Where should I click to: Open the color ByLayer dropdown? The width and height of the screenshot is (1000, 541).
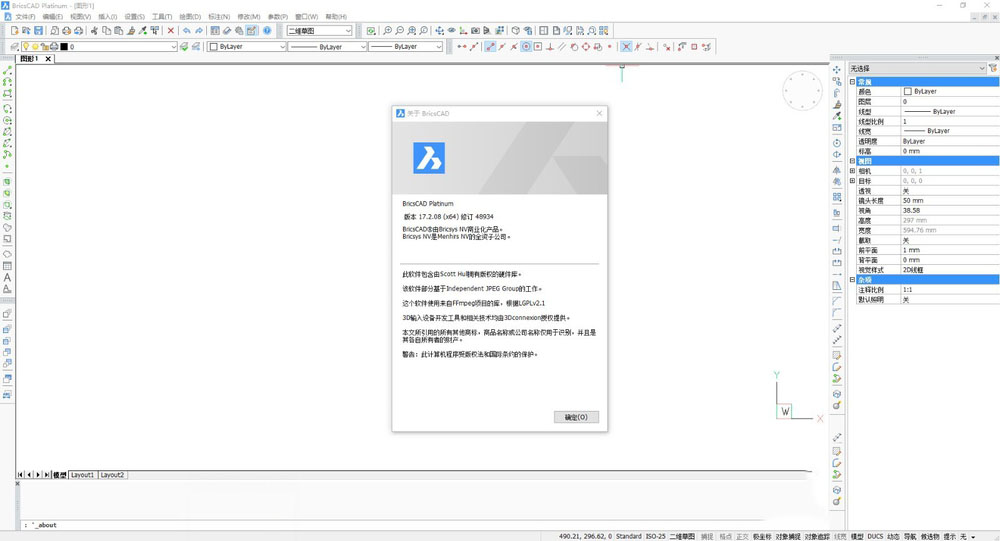point(247,47)
